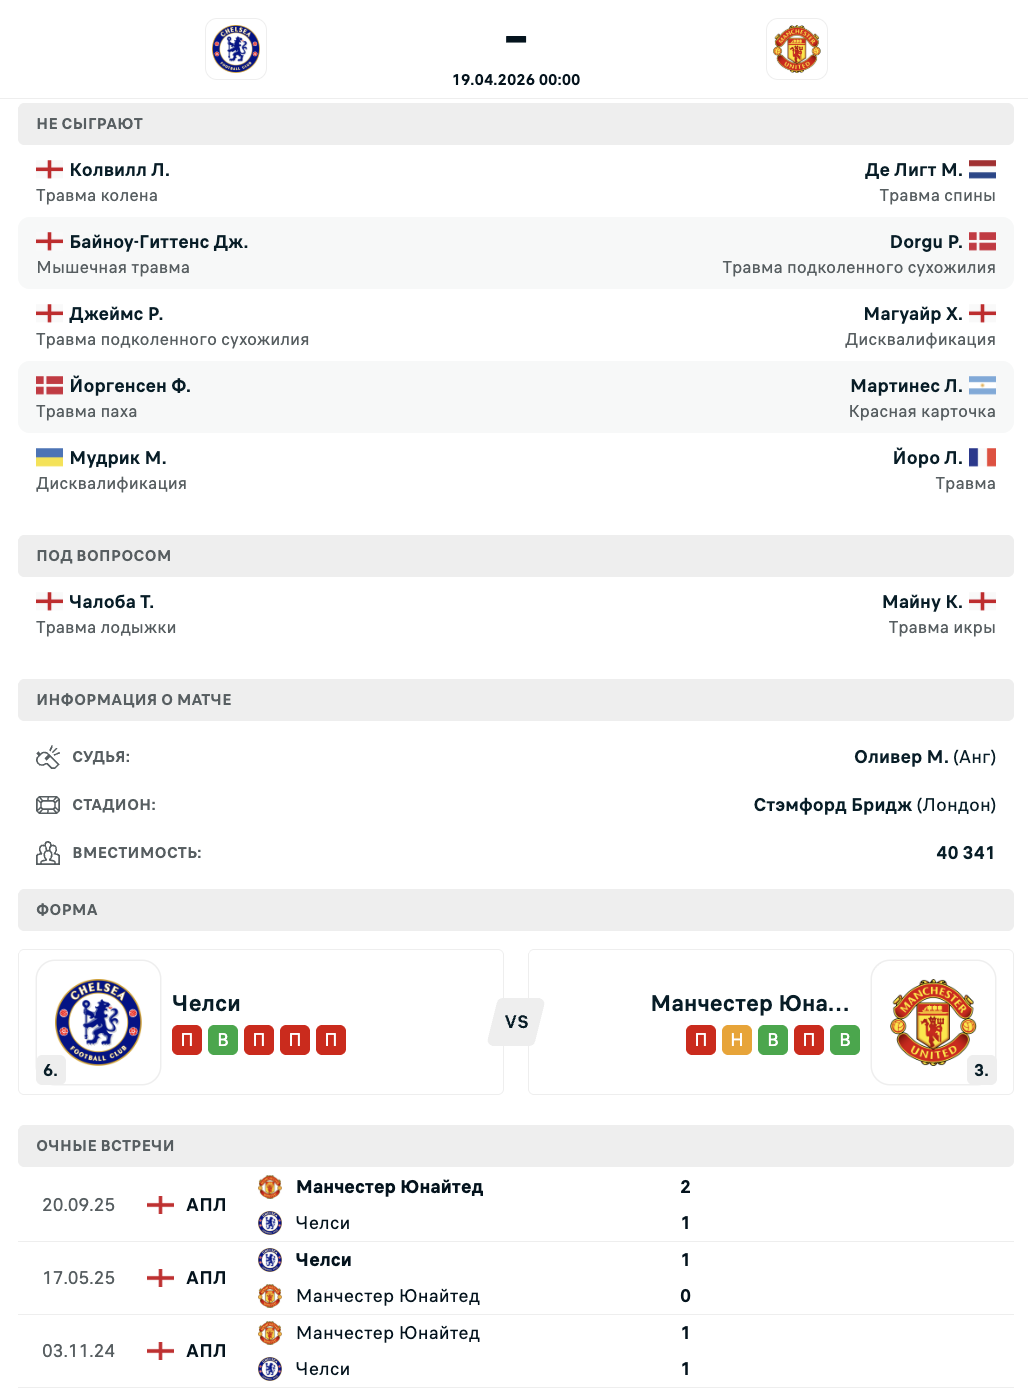Click the Netherlands flag beside Де Лигт М.
The height and width of the screenshot is (1400, 1028).
click(x=982, y=170)
